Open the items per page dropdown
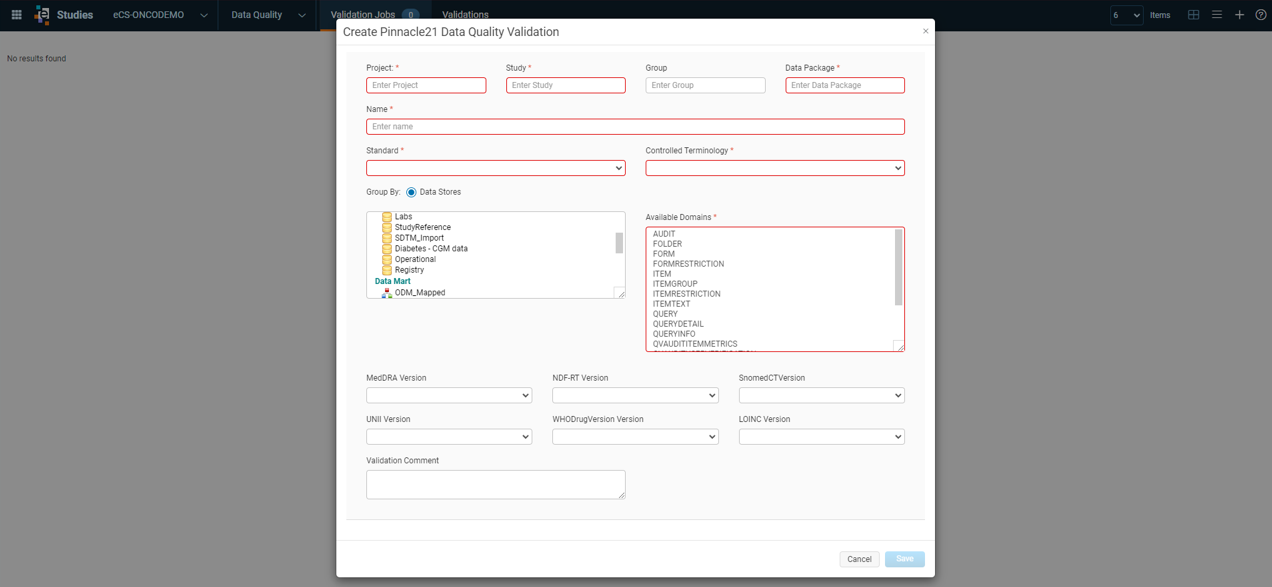1272x587 pixels. (x=1126, y=15)
